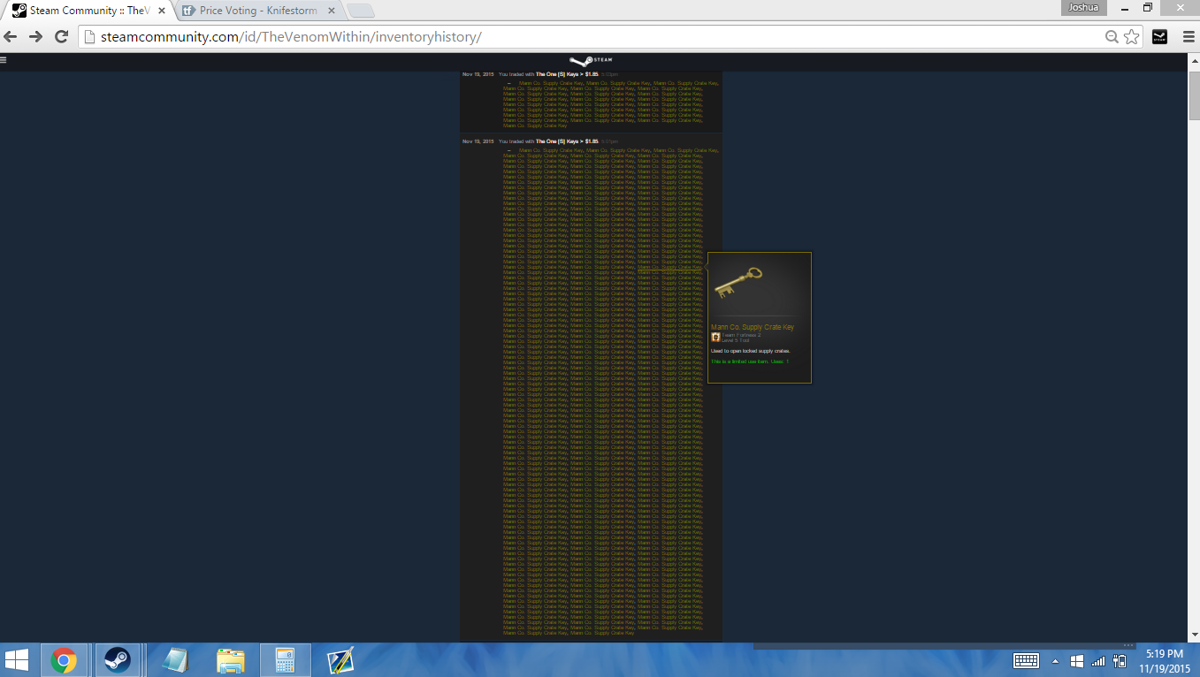Click the dark extension icon beside the star

(x=1160, y=37)
